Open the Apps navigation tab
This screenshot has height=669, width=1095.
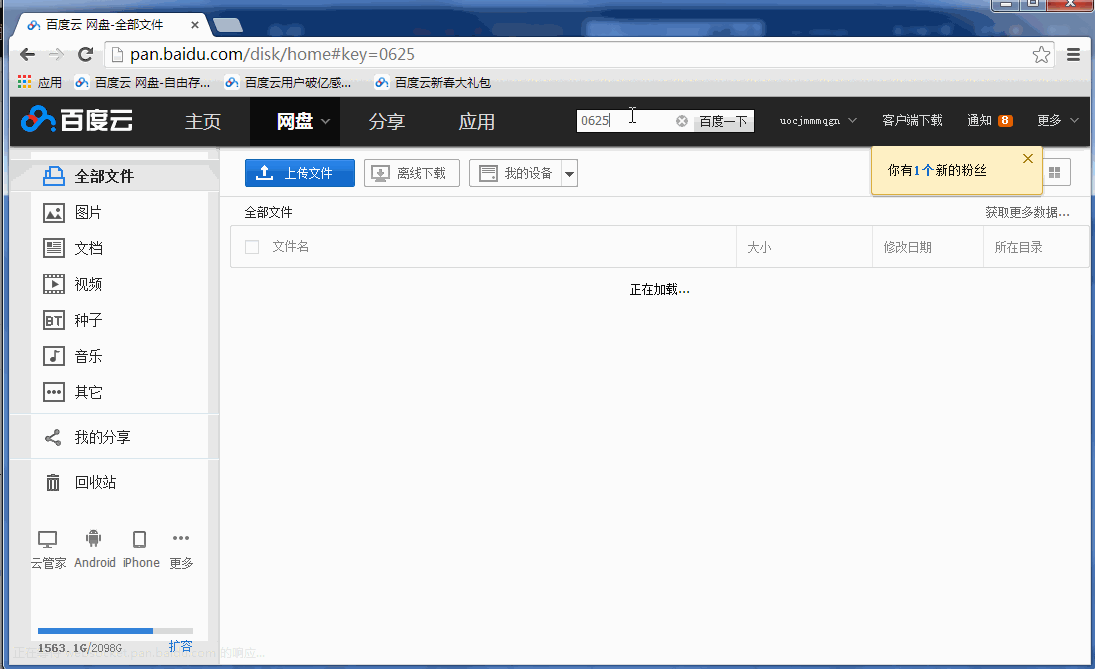[x=477, y=122]
